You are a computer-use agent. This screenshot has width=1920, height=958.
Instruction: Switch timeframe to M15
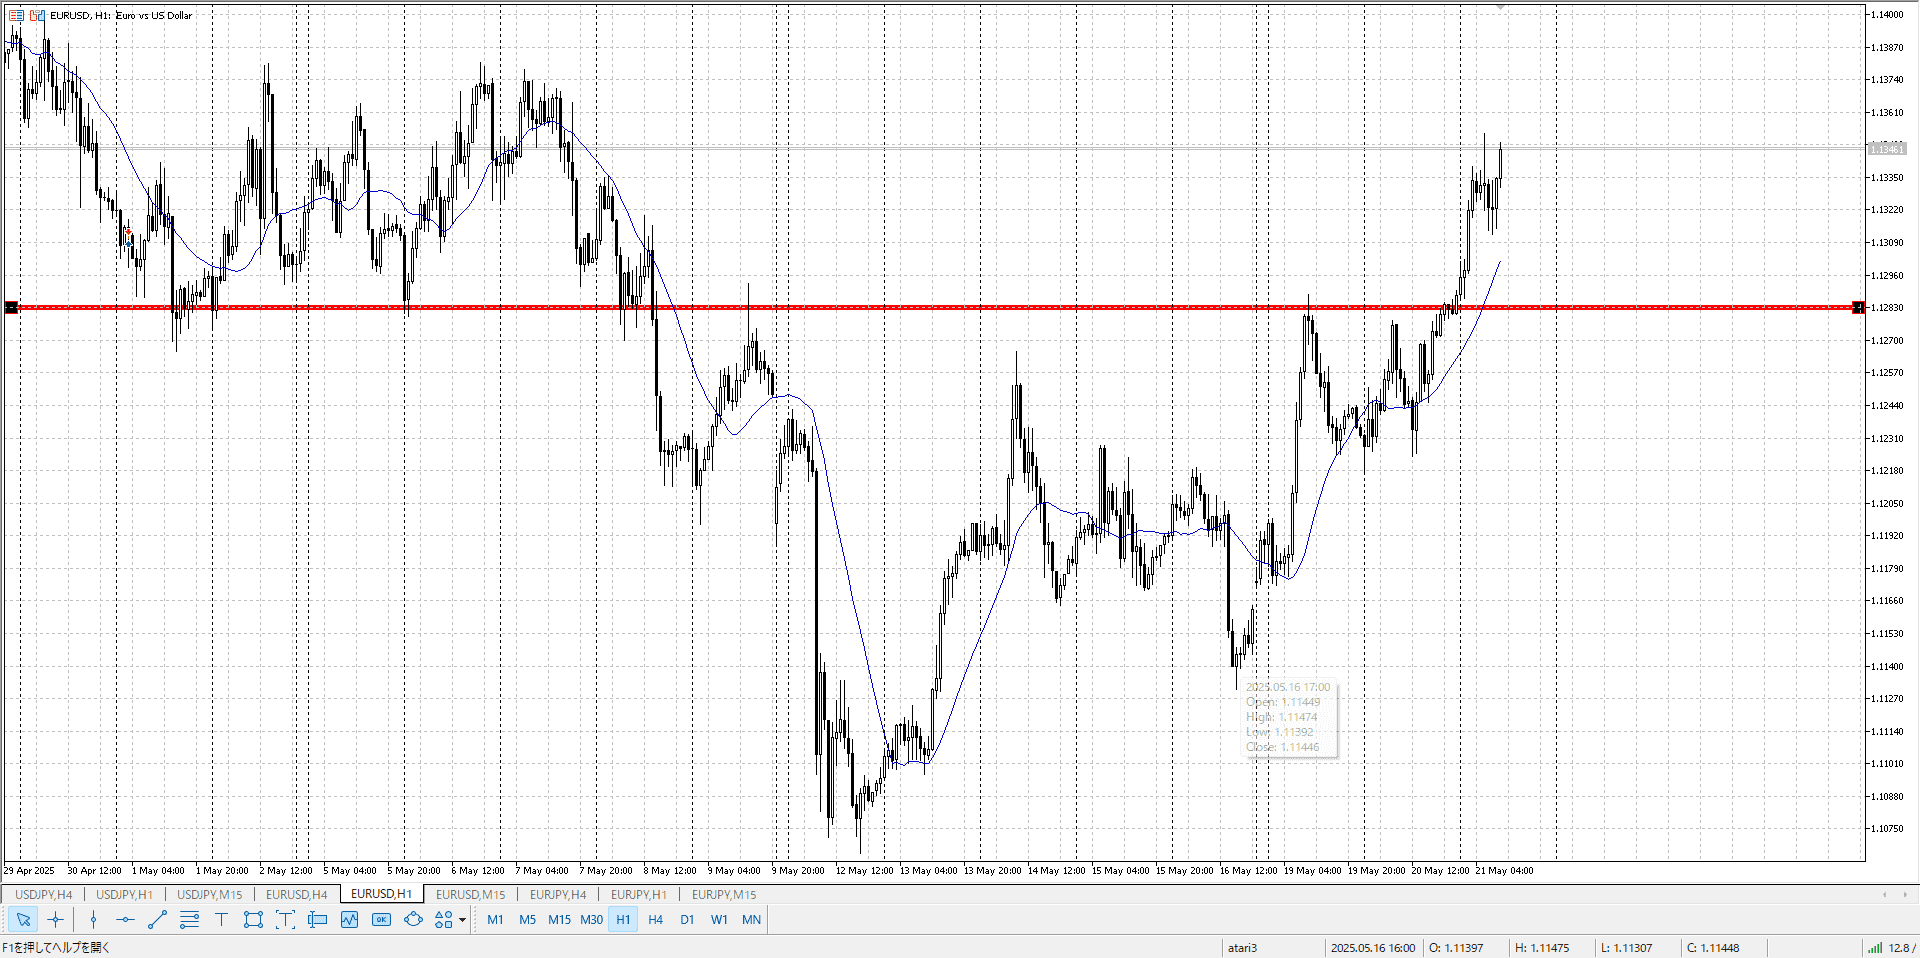point(559,920)
